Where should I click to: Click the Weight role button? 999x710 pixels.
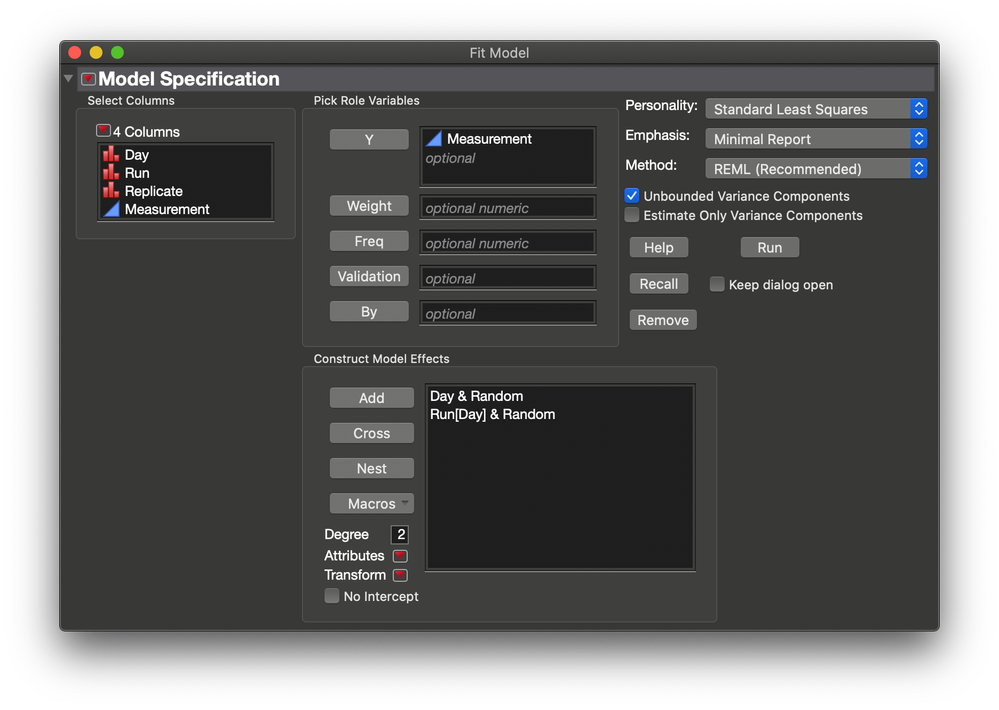pos(369,206)
